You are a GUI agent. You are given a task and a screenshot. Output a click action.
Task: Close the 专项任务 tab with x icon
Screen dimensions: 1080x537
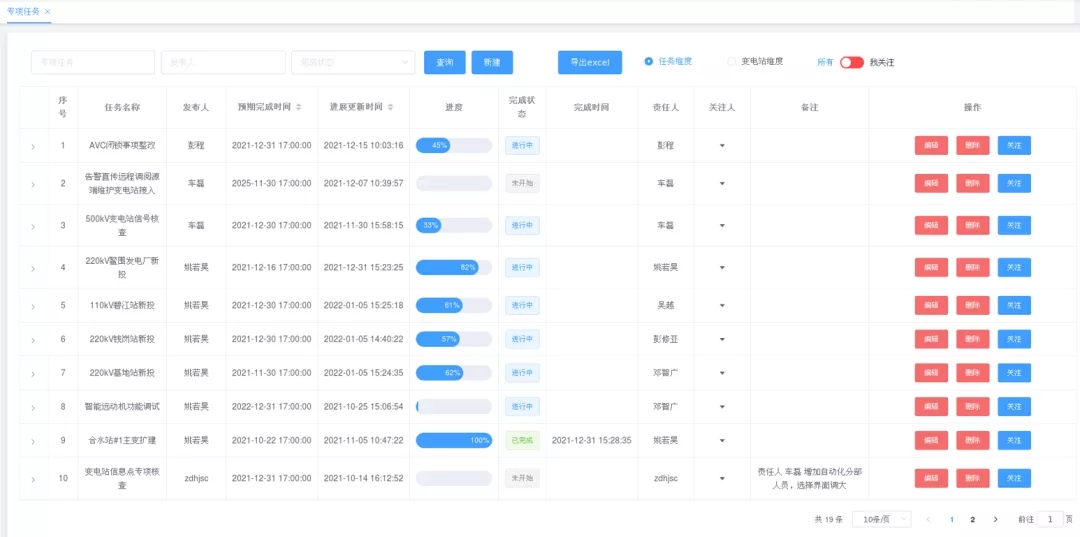tap(47, 11)
